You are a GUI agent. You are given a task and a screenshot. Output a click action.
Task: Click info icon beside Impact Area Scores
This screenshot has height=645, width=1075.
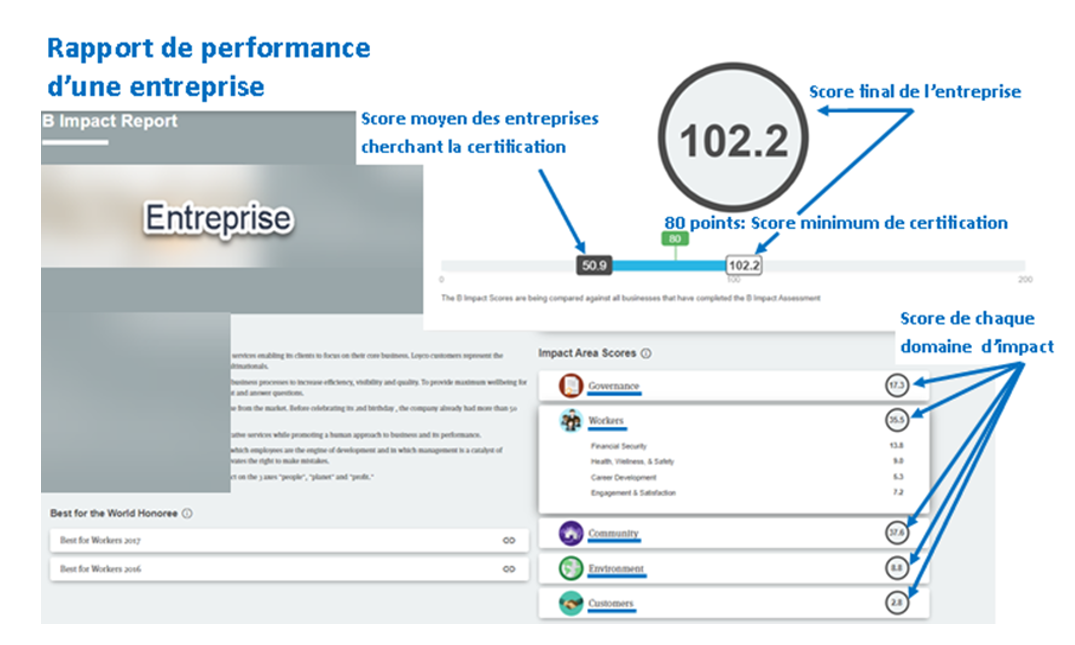coord(646,353)
